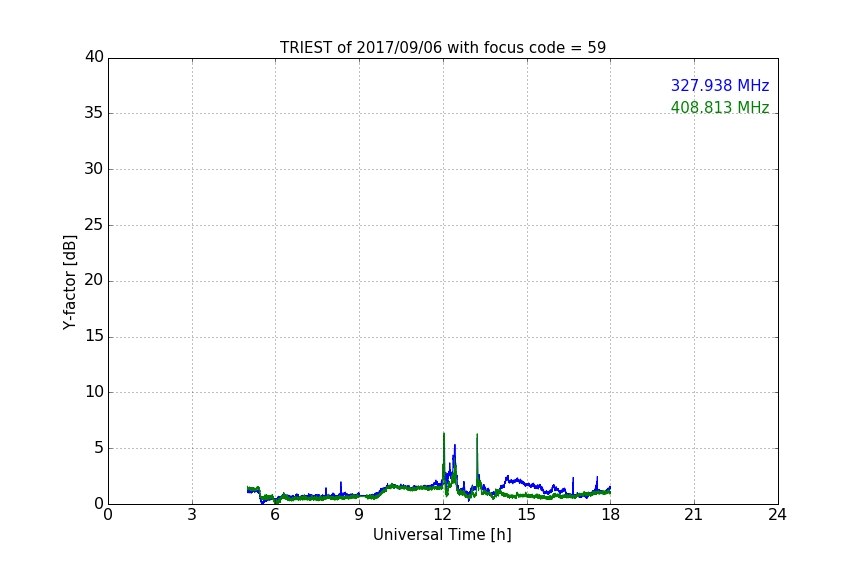The height and width of the screenshot is (576, 864).
Task: Click the green spike peak at 12 hours
Action: [x=444, y=434]
